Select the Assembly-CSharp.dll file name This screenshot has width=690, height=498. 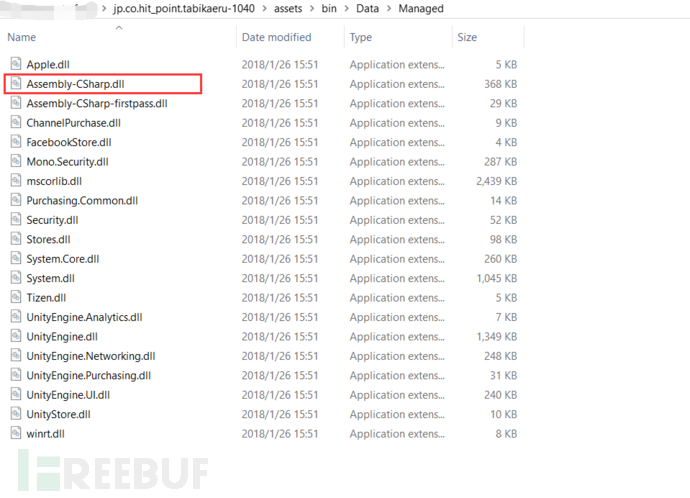(x=75, y=84)
